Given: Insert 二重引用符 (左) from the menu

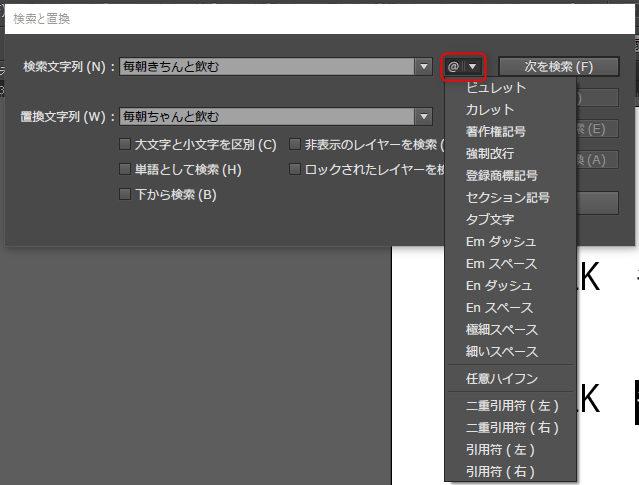Looking at the screenshot, I should click(x=512, y=406).
